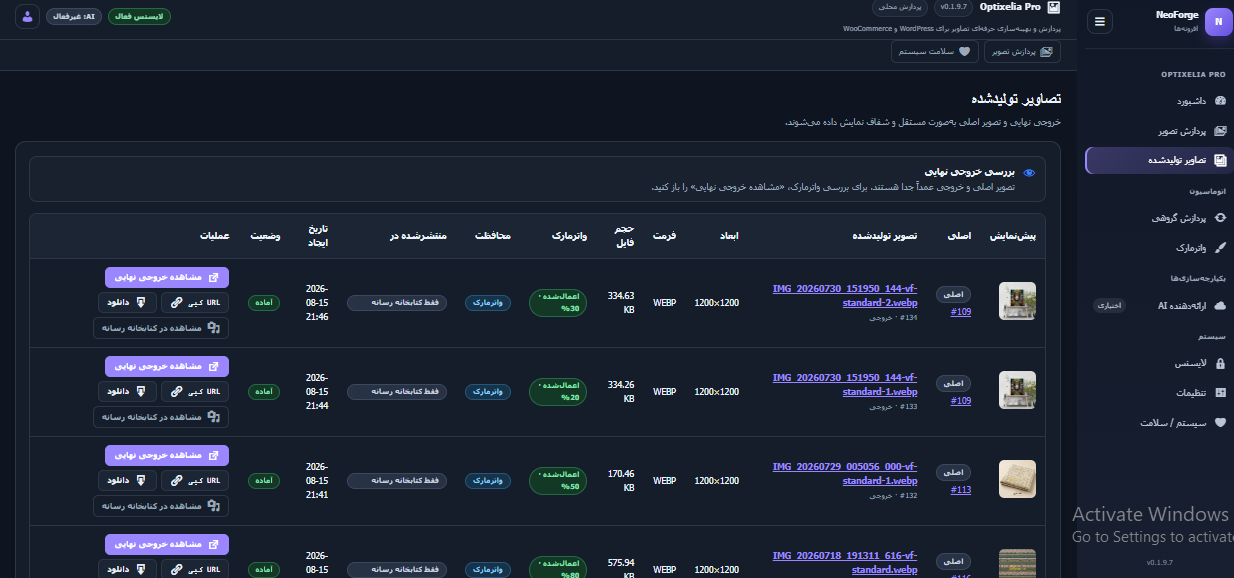This screenshot has width=1234, height=578.
Task: Click the اعمال‌شده %30 watermark badge
Action: click(558, 303)
